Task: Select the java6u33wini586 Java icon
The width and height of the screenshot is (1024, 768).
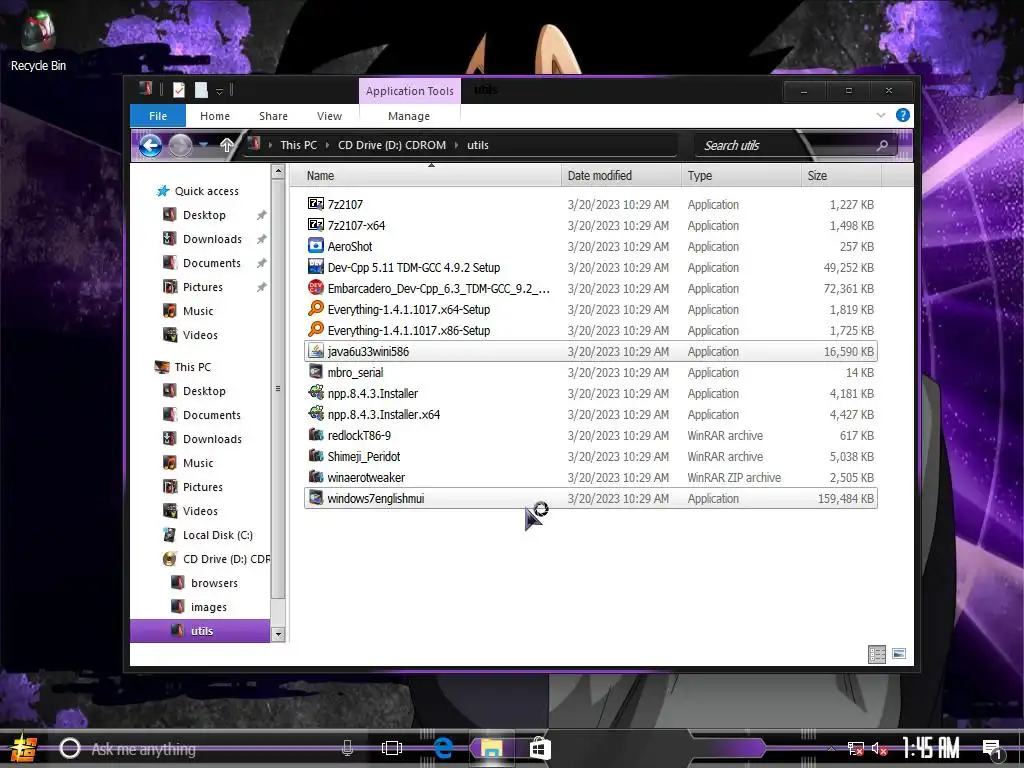Action: (315, 351)
